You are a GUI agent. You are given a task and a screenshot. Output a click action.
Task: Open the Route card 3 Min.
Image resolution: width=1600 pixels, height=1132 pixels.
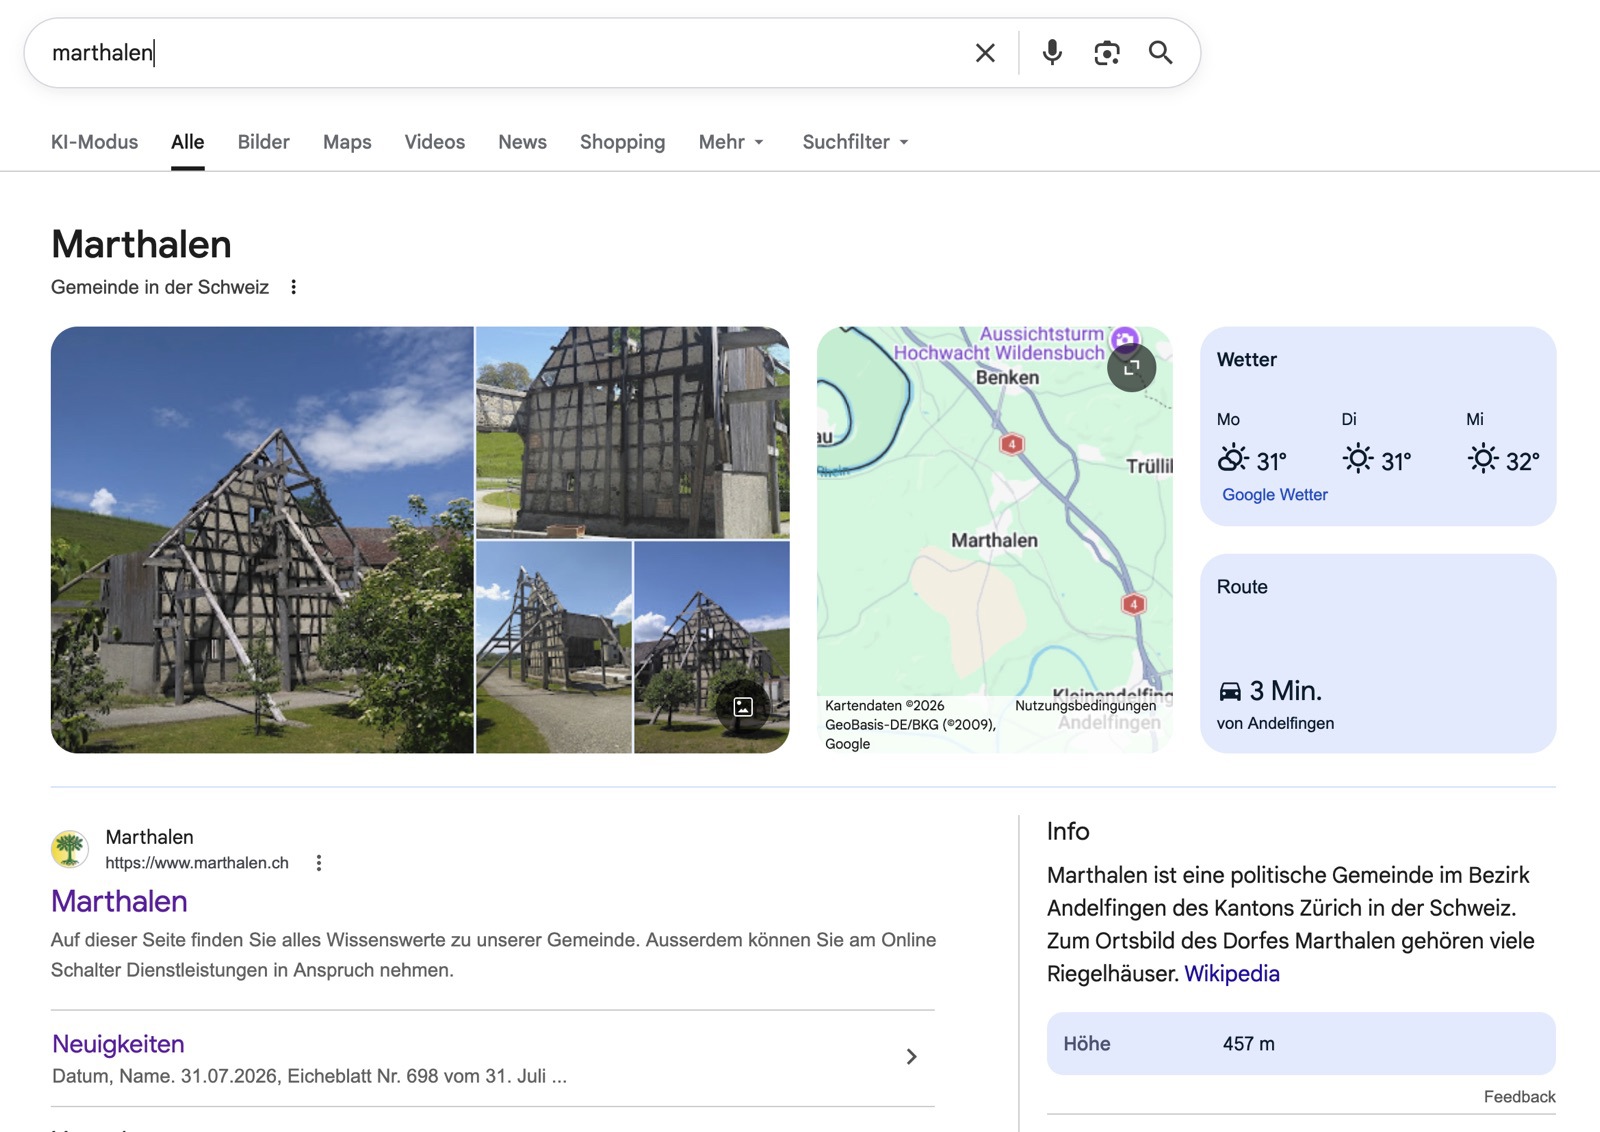pos(1378,654)
